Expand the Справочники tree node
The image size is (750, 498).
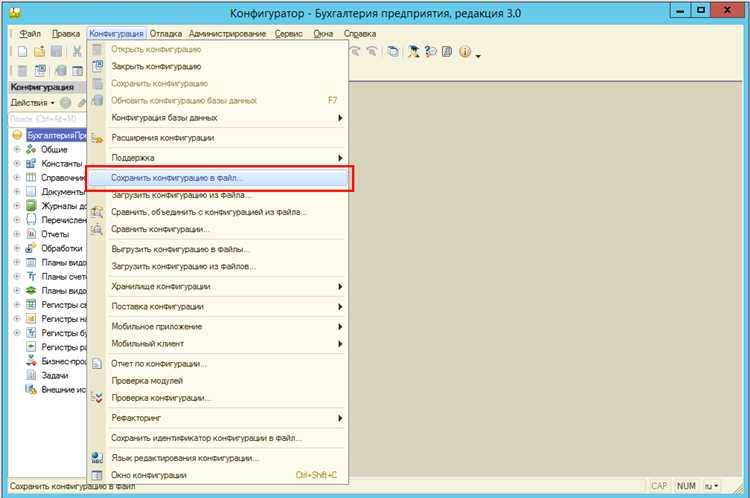[x=17, y=177]
